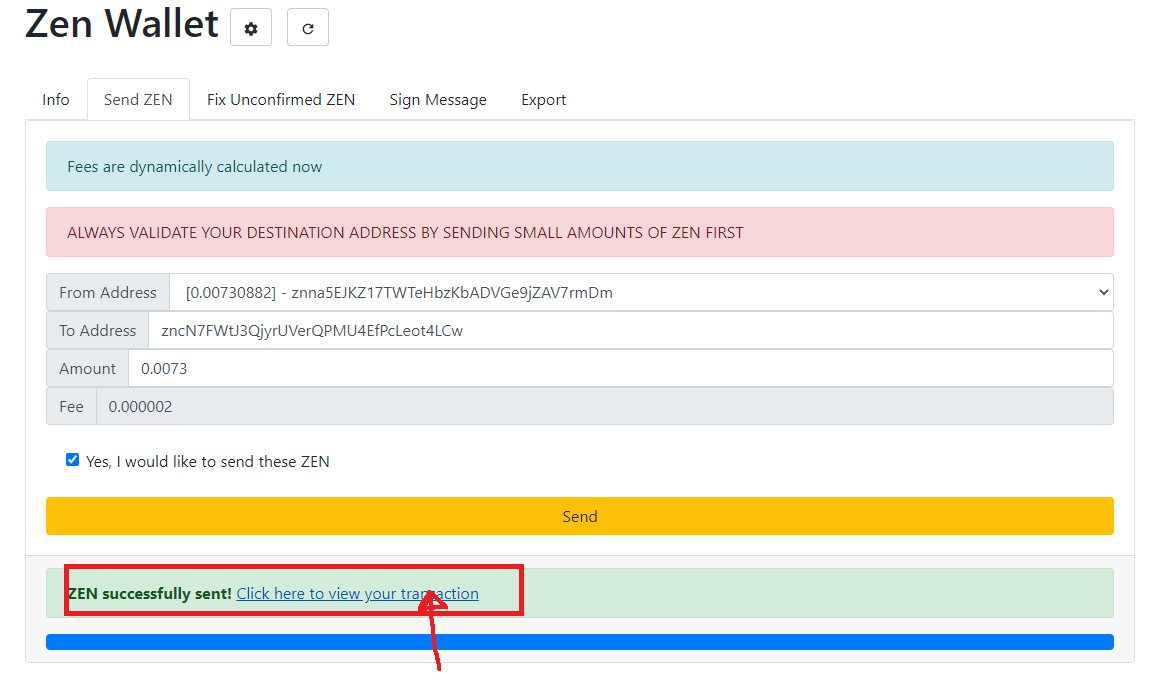Go to Sign Message tab
The height and width of the screenshot is (688, 1163).
[x=438, y=99]
